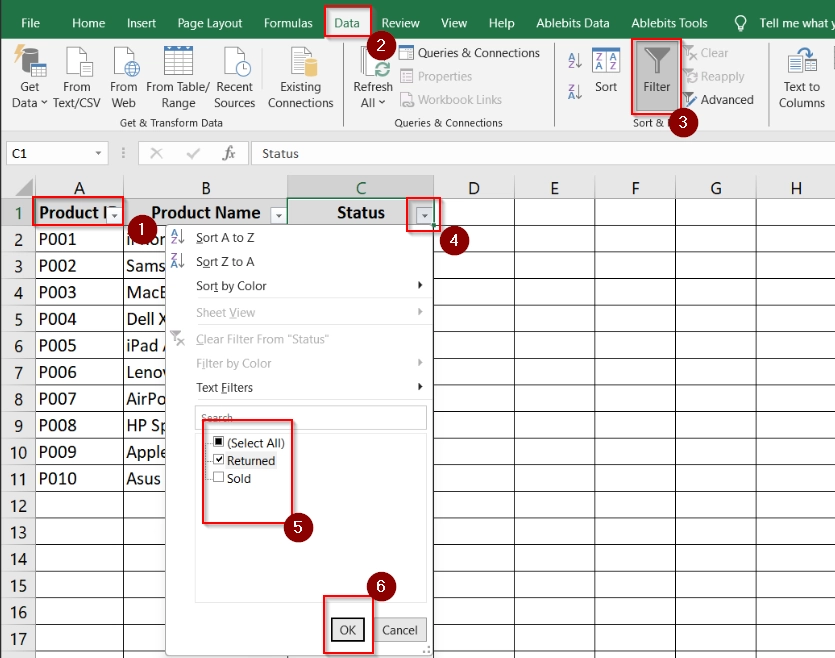835x658 pixels.
Task: Open Workbook Links
Action: (451, 100)
